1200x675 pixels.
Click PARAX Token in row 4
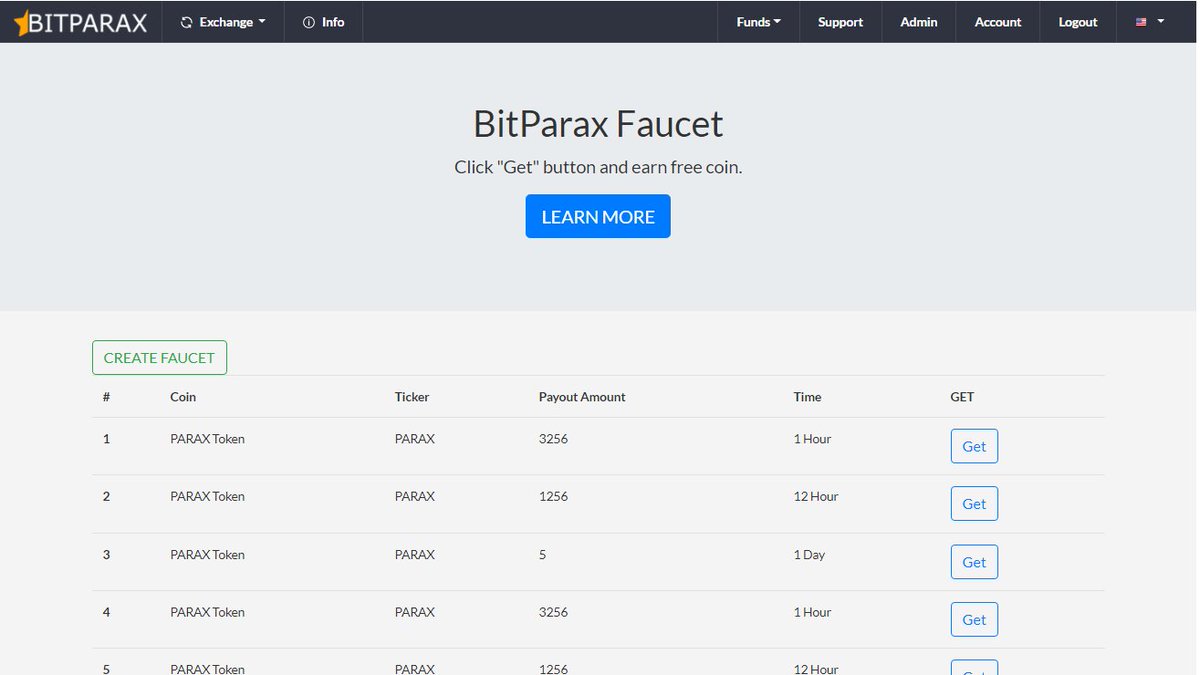(x=207, y=612)
